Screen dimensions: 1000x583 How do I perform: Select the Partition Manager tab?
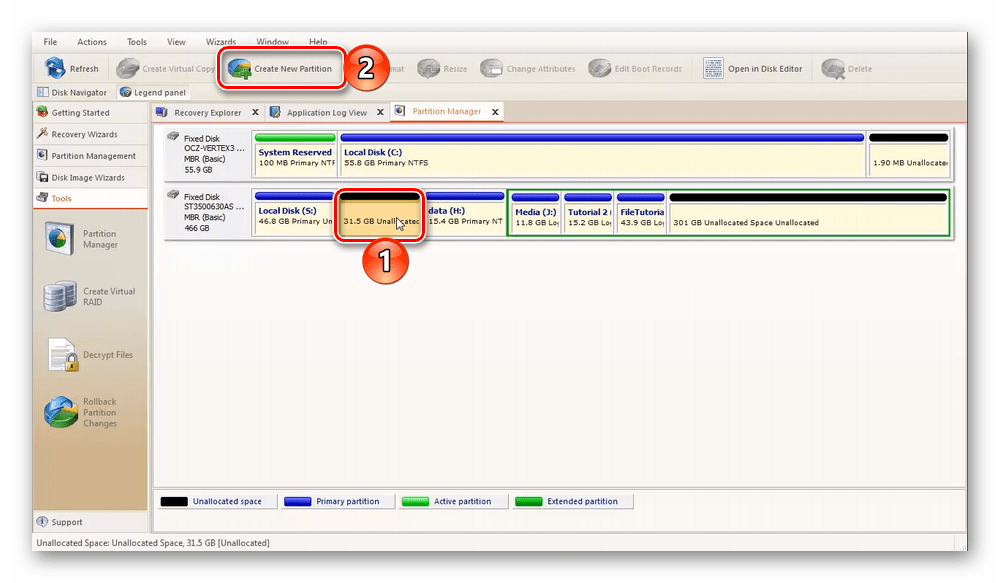(446, 112)
